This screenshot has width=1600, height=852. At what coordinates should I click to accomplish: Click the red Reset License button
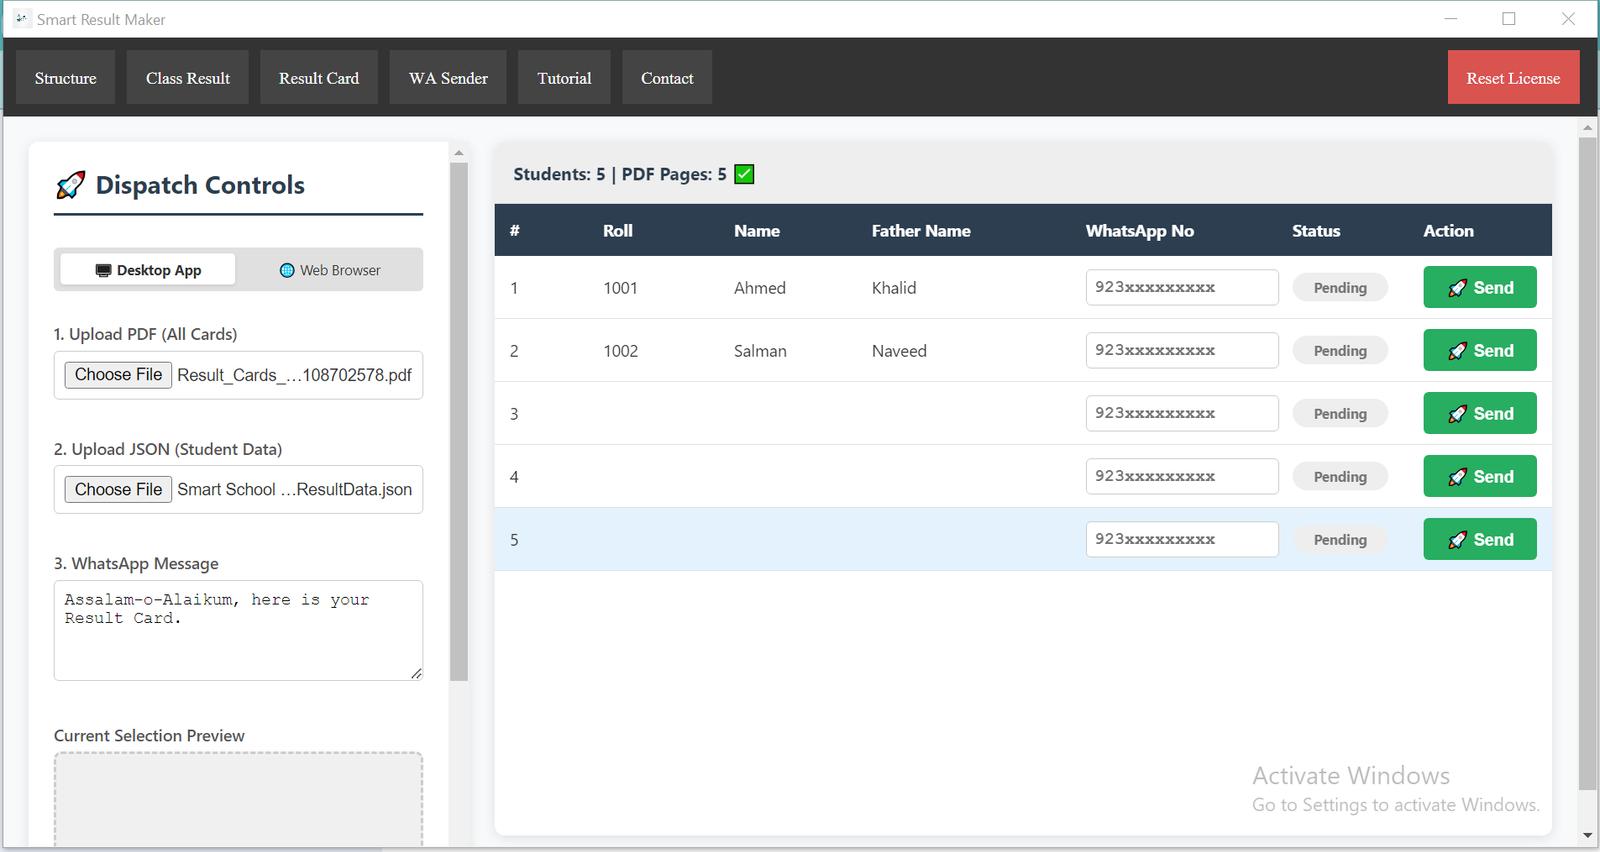[1513, 78]
